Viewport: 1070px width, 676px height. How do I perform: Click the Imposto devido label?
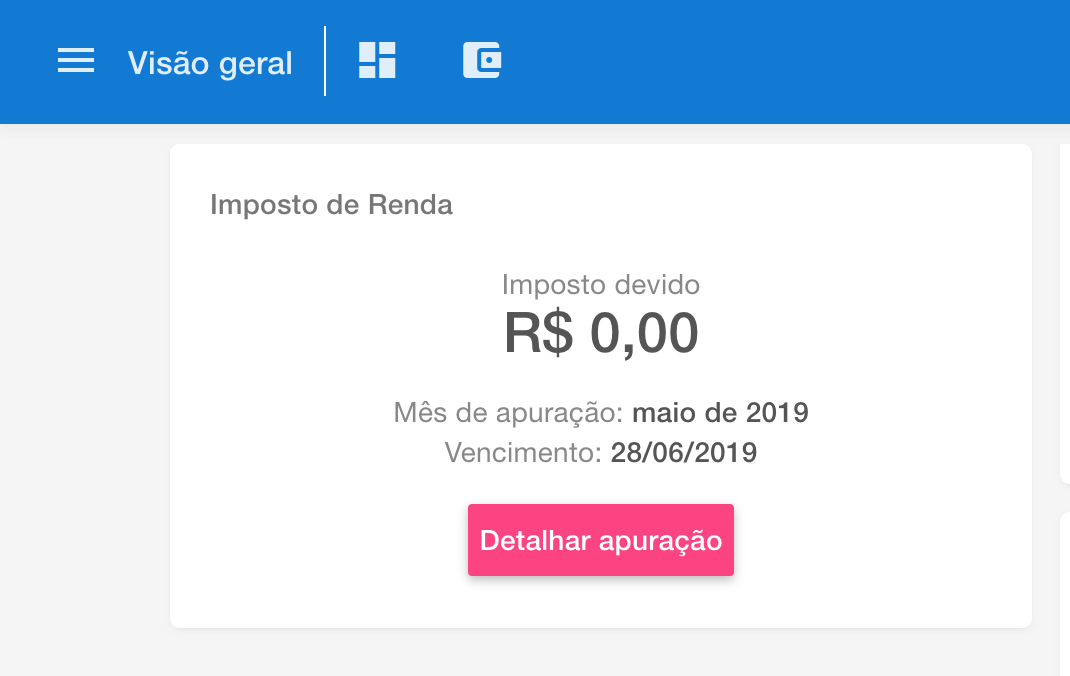601,285
